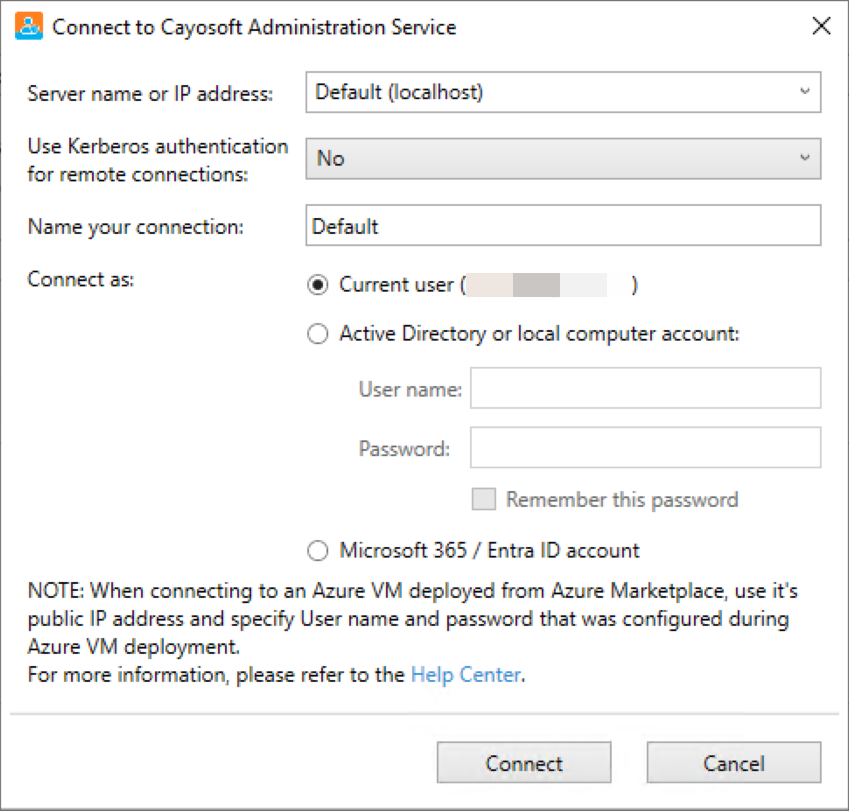Open the Help Center link

pyautogui.click(x=466, y=675)
